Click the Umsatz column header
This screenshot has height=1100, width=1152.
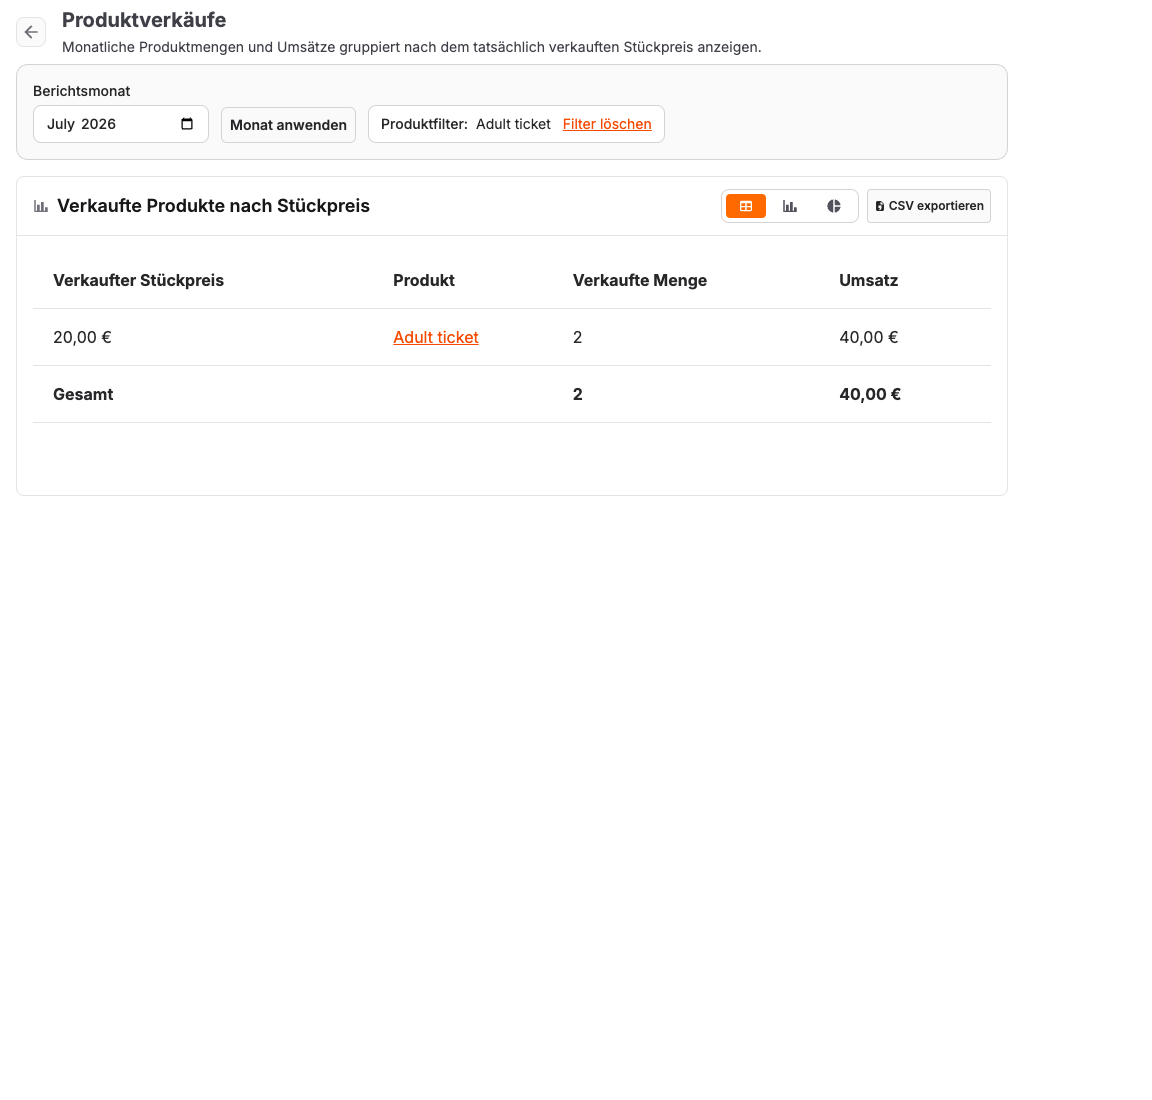coord(868,280)
